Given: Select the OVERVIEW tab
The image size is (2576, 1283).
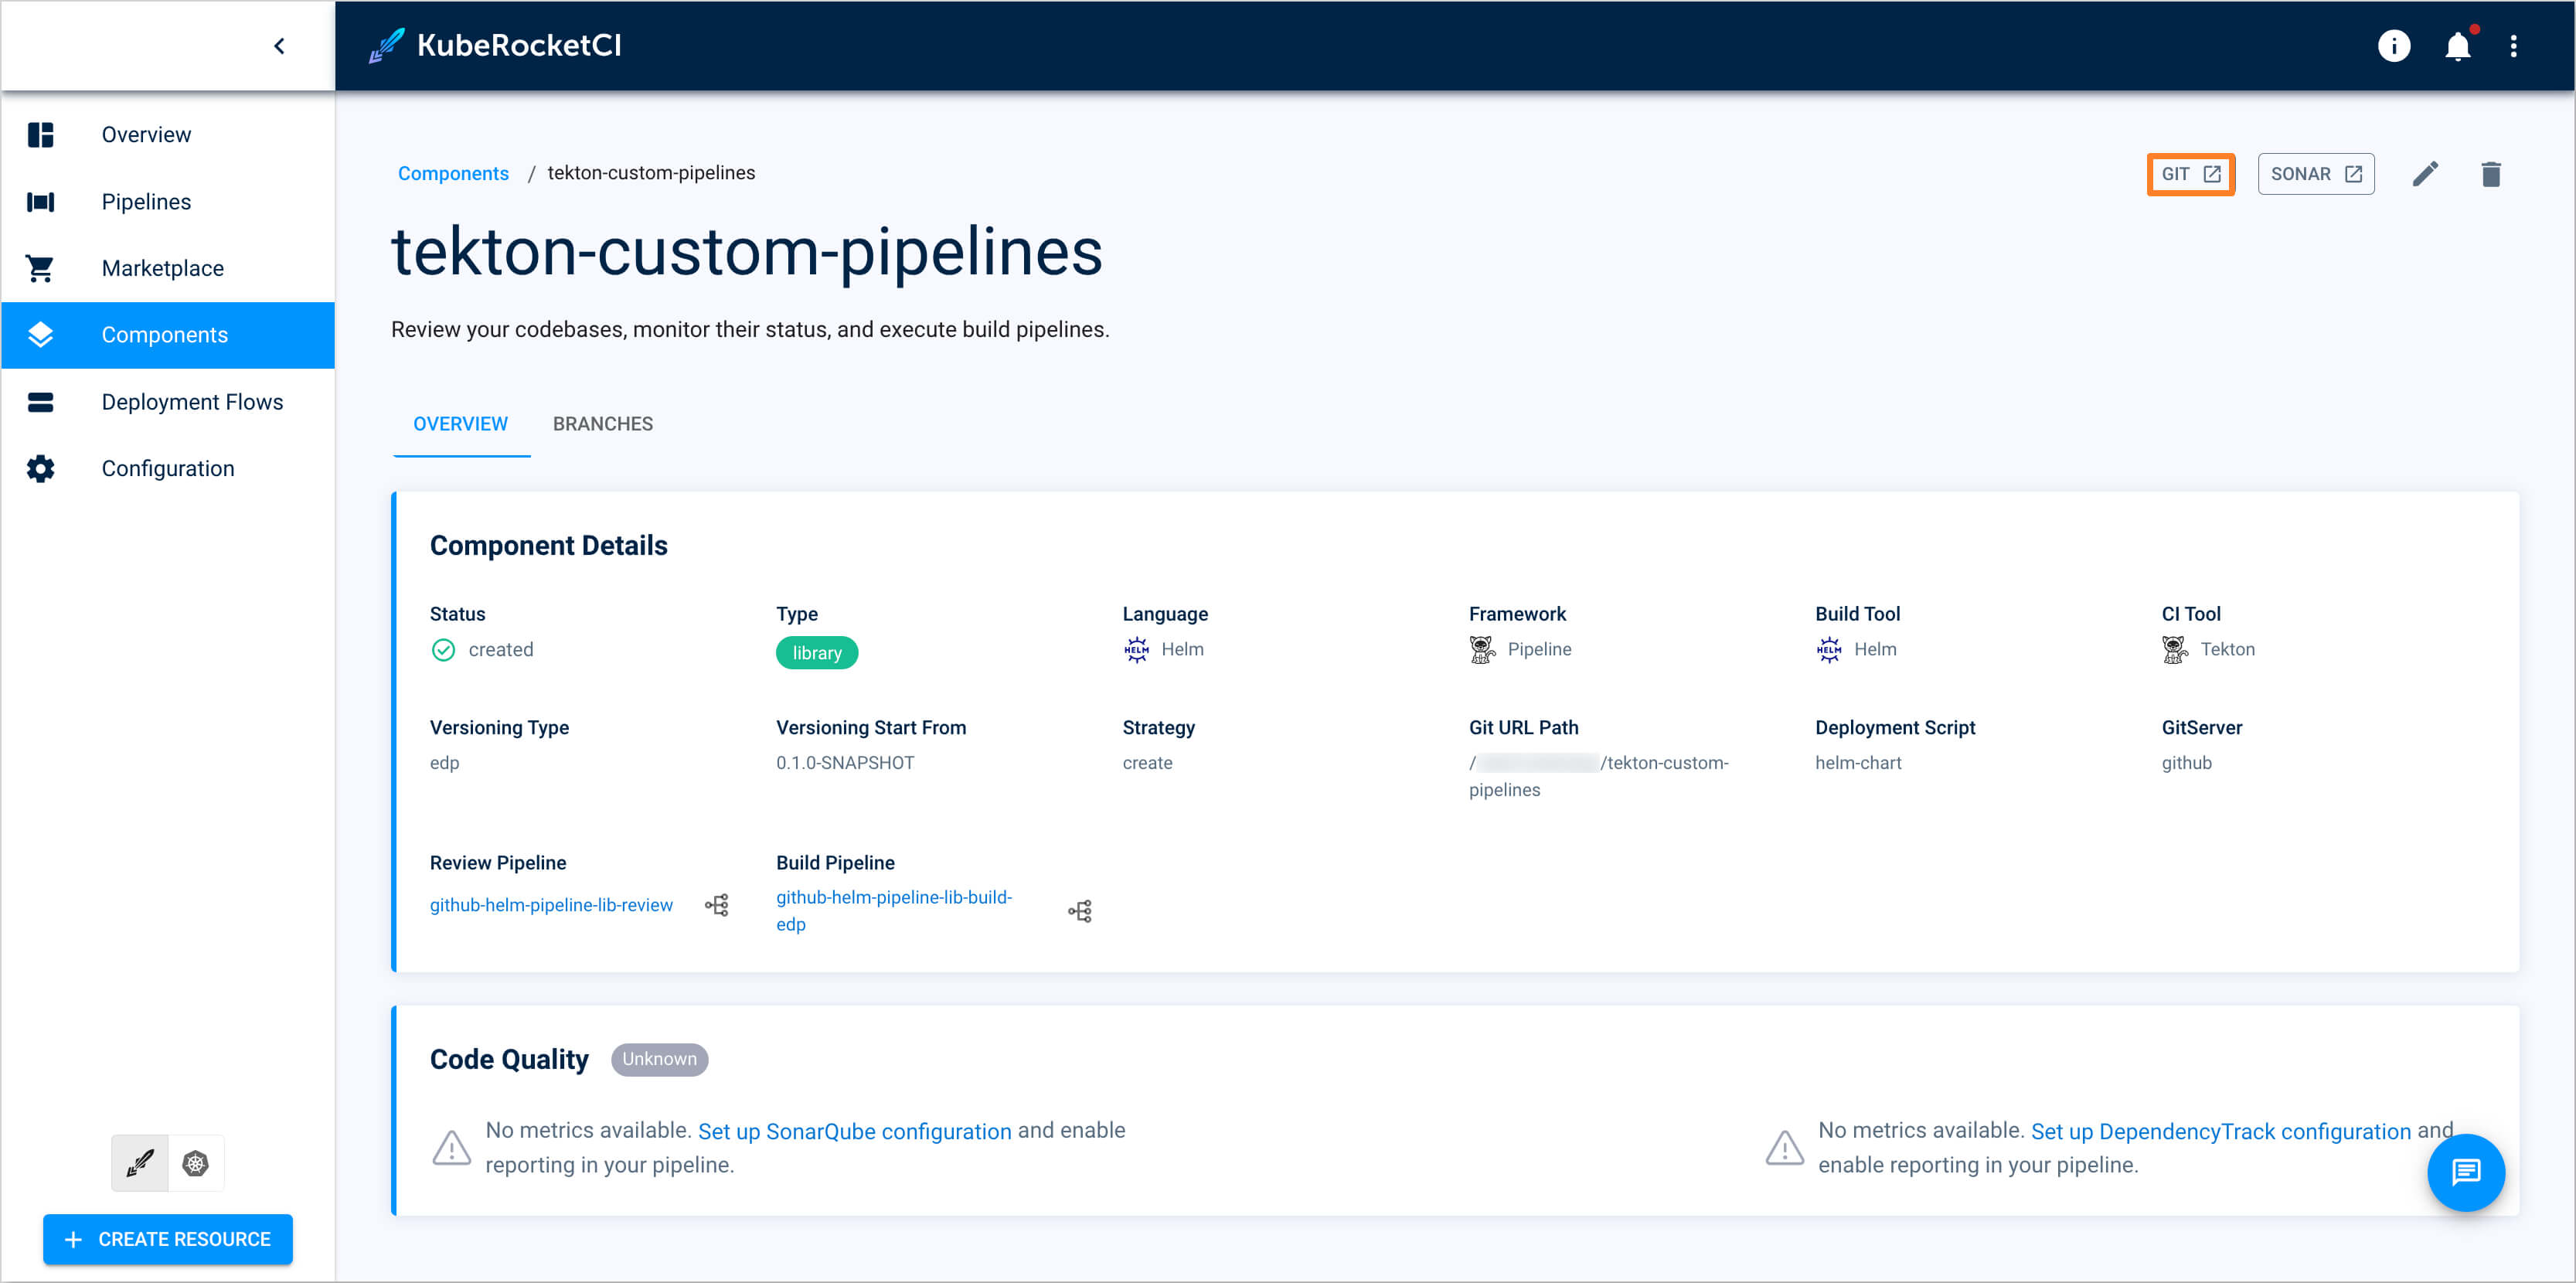Looking at the screenshot, I should 461,423.
